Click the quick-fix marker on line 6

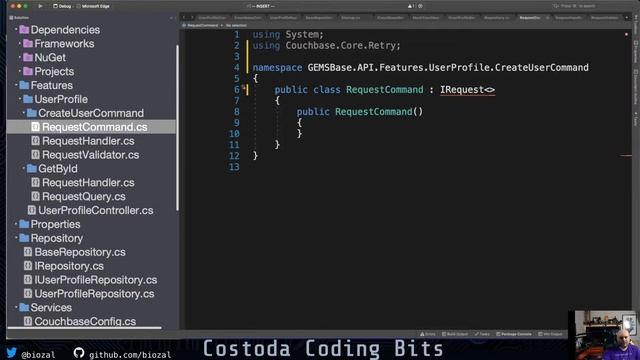coord(244,88)
